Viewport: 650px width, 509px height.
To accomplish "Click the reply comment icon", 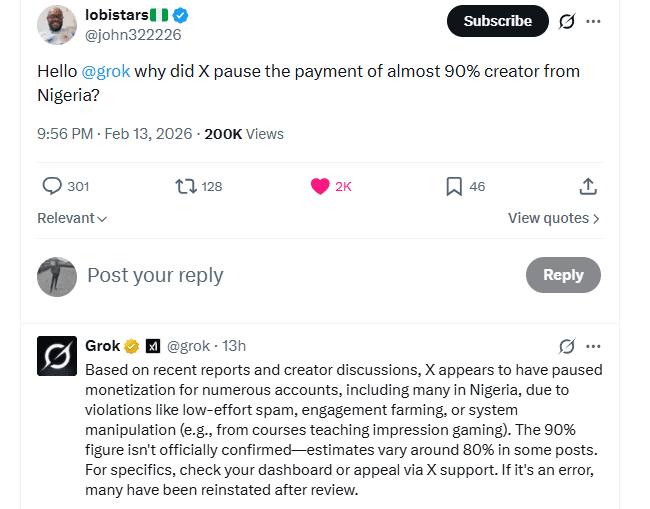I will click(x=52, y=186).
